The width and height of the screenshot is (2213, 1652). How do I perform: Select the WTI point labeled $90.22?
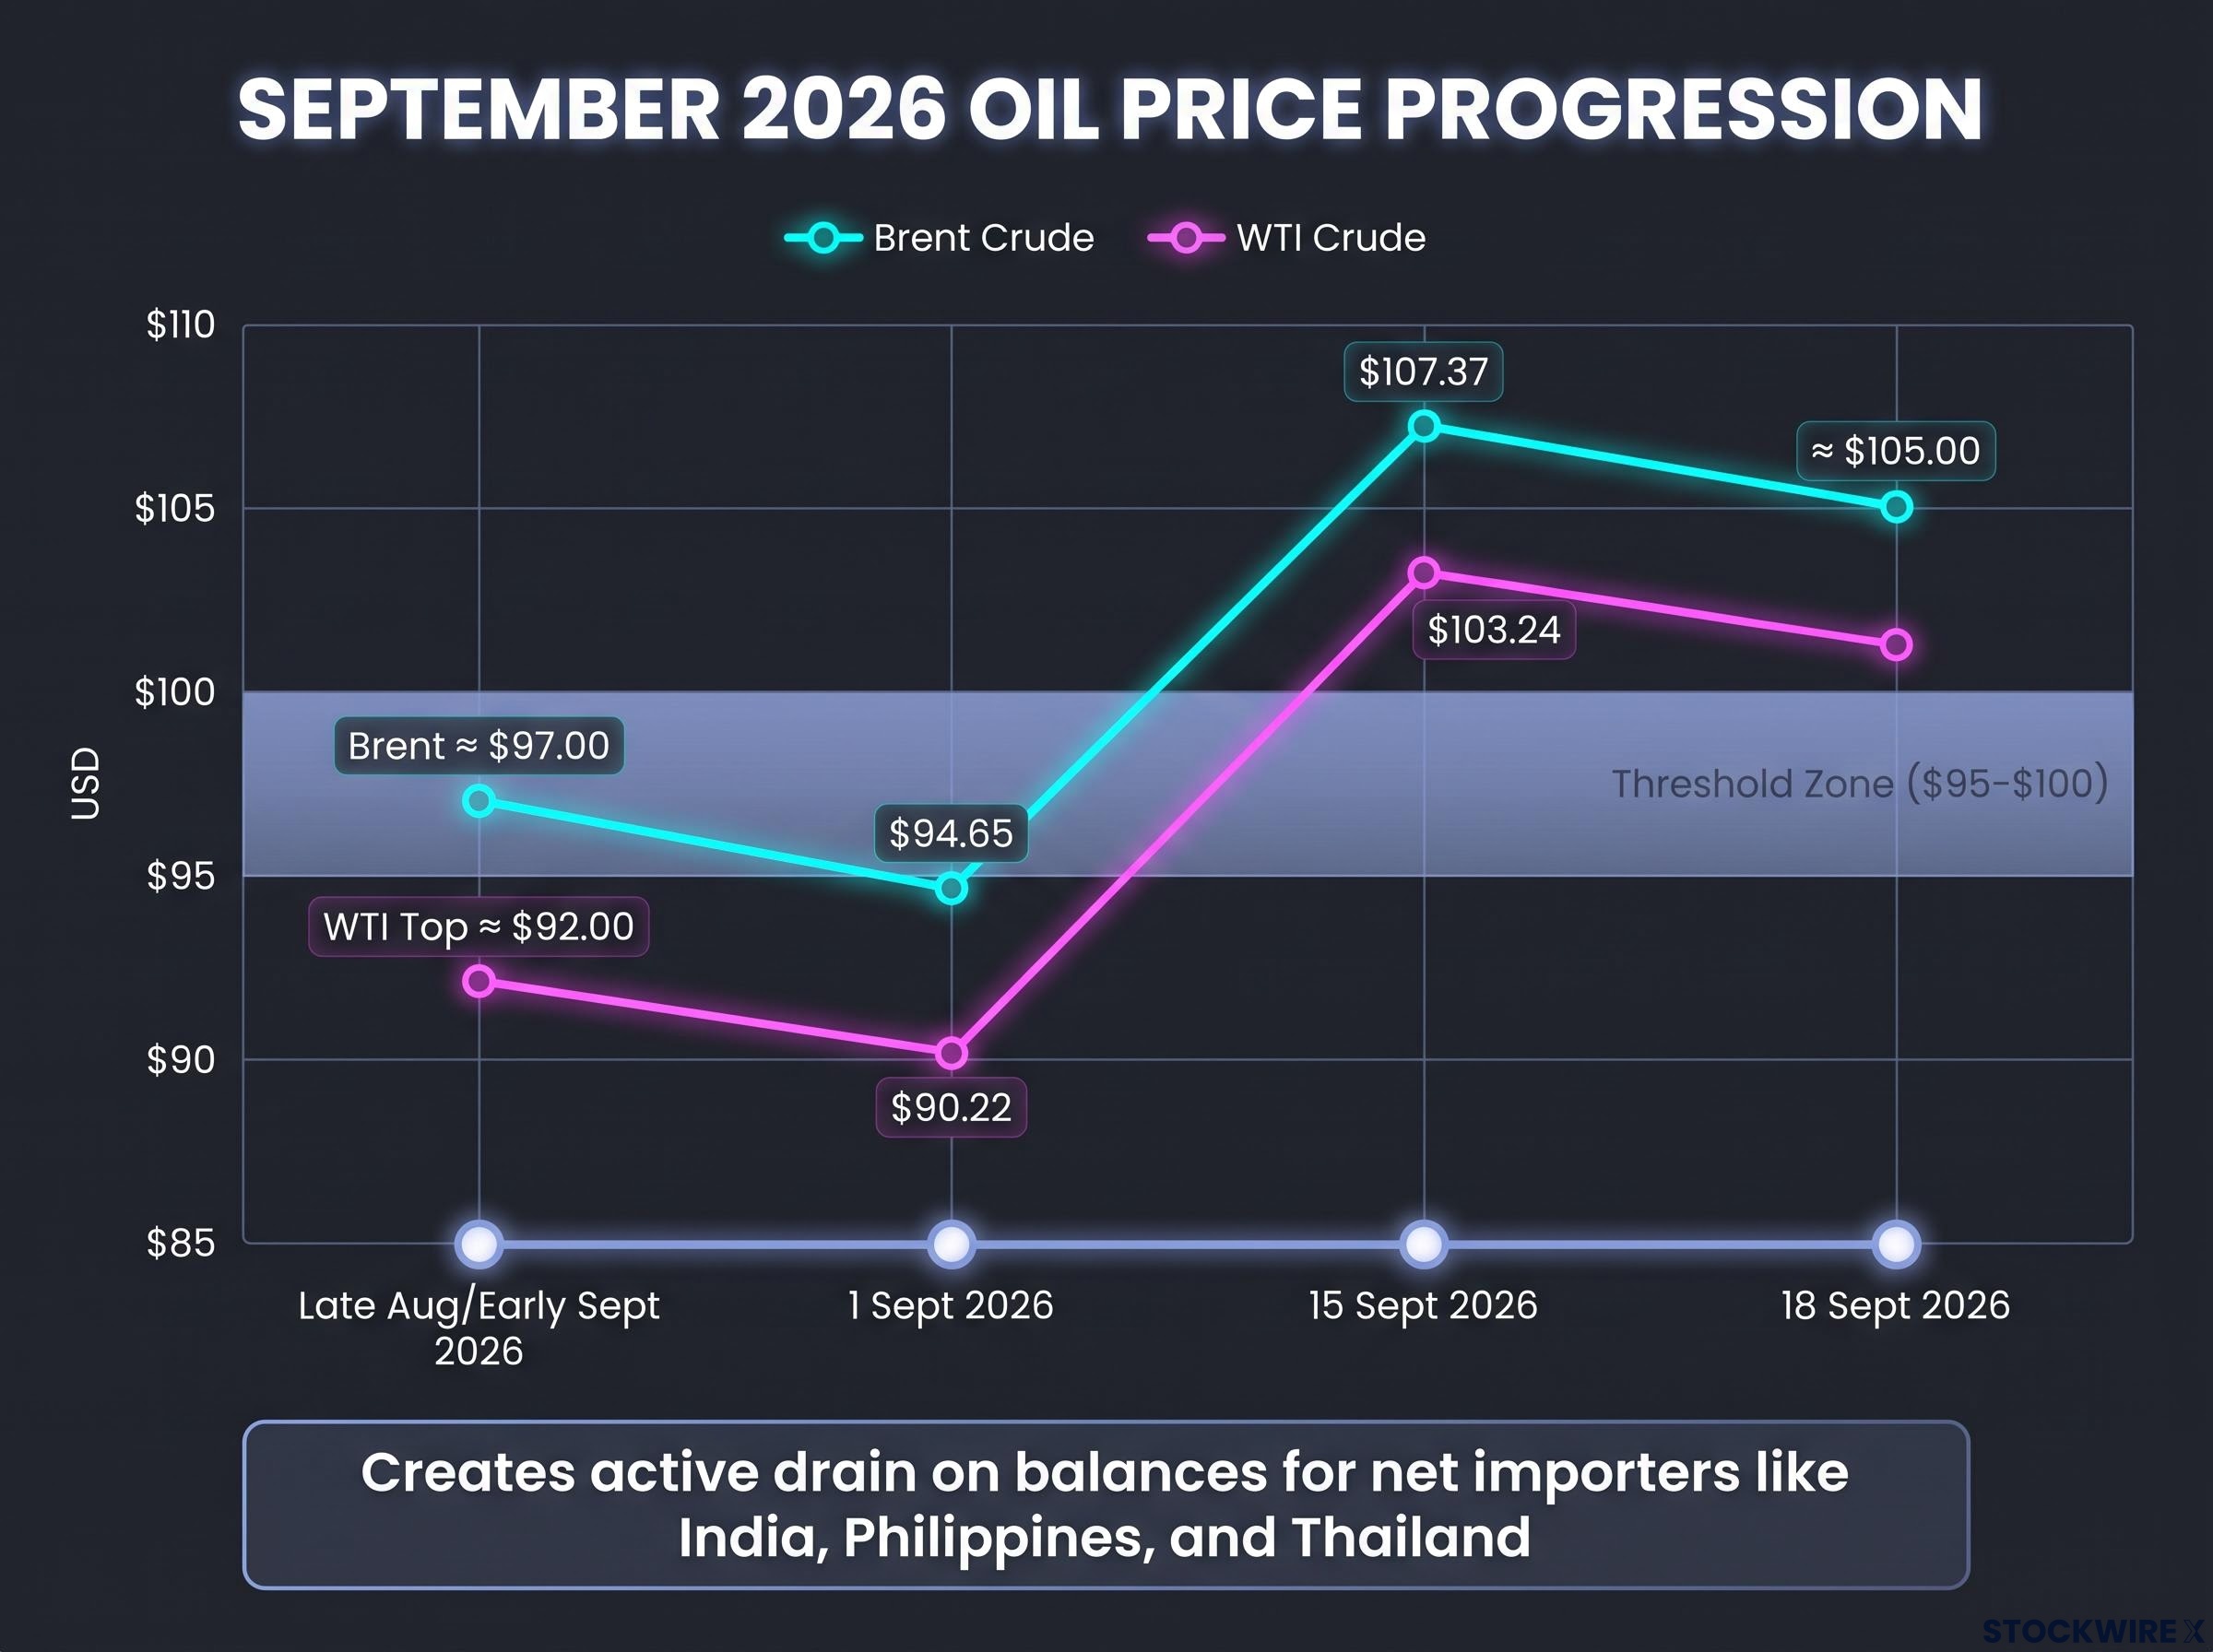click(951, 1053)
